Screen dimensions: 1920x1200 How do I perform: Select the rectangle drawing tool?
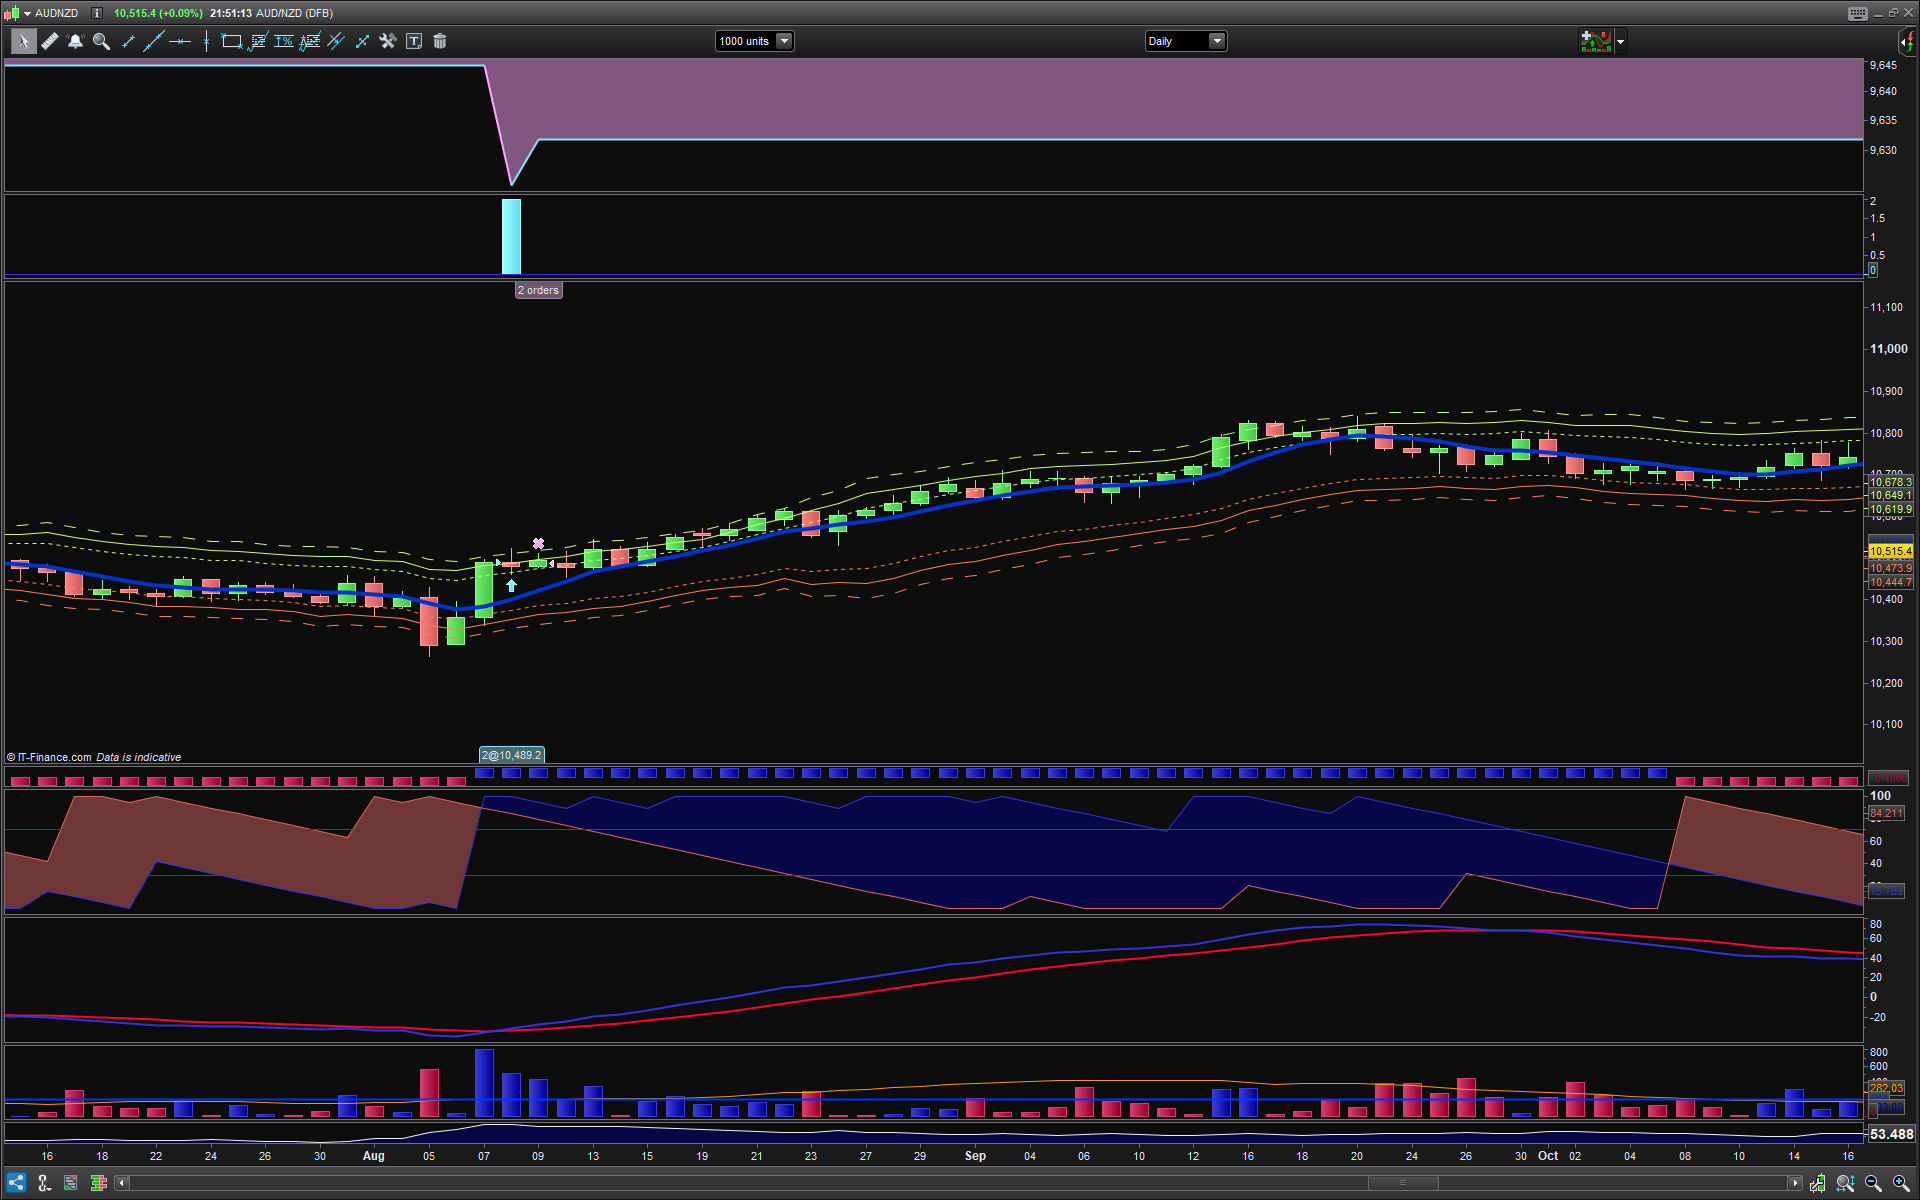231,41
